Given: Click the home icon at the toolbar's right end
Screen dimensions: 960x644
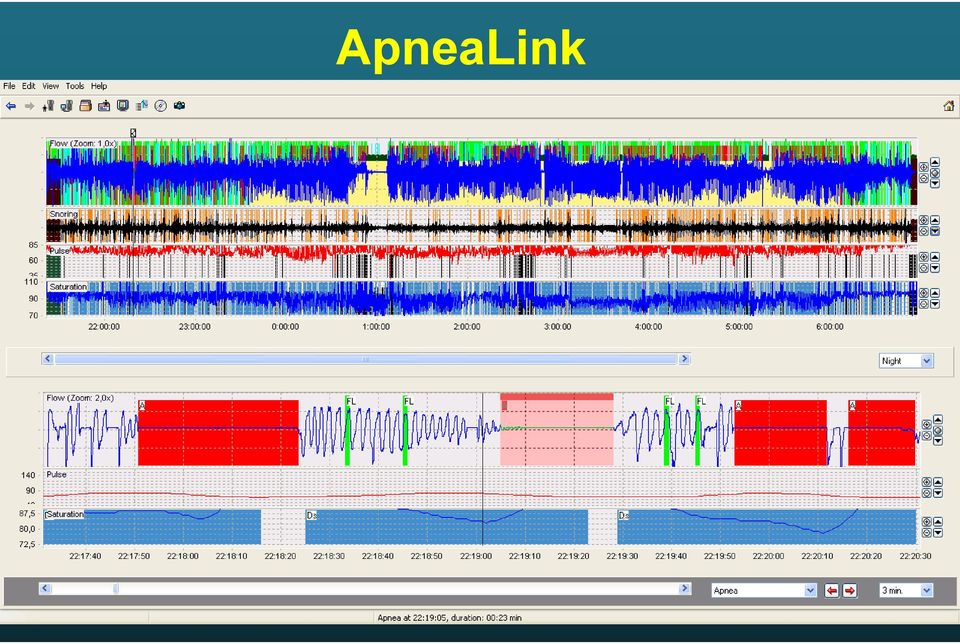Looking at the screenshot, I should point(948,106).
